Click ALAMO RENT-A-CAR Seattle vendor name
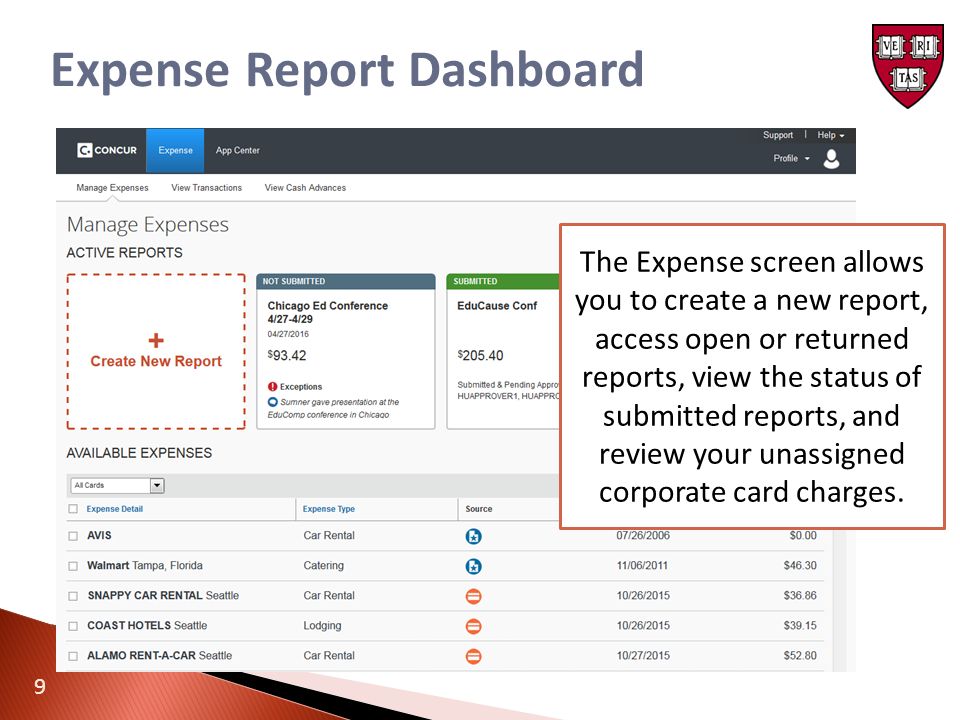 coord(159,655)
